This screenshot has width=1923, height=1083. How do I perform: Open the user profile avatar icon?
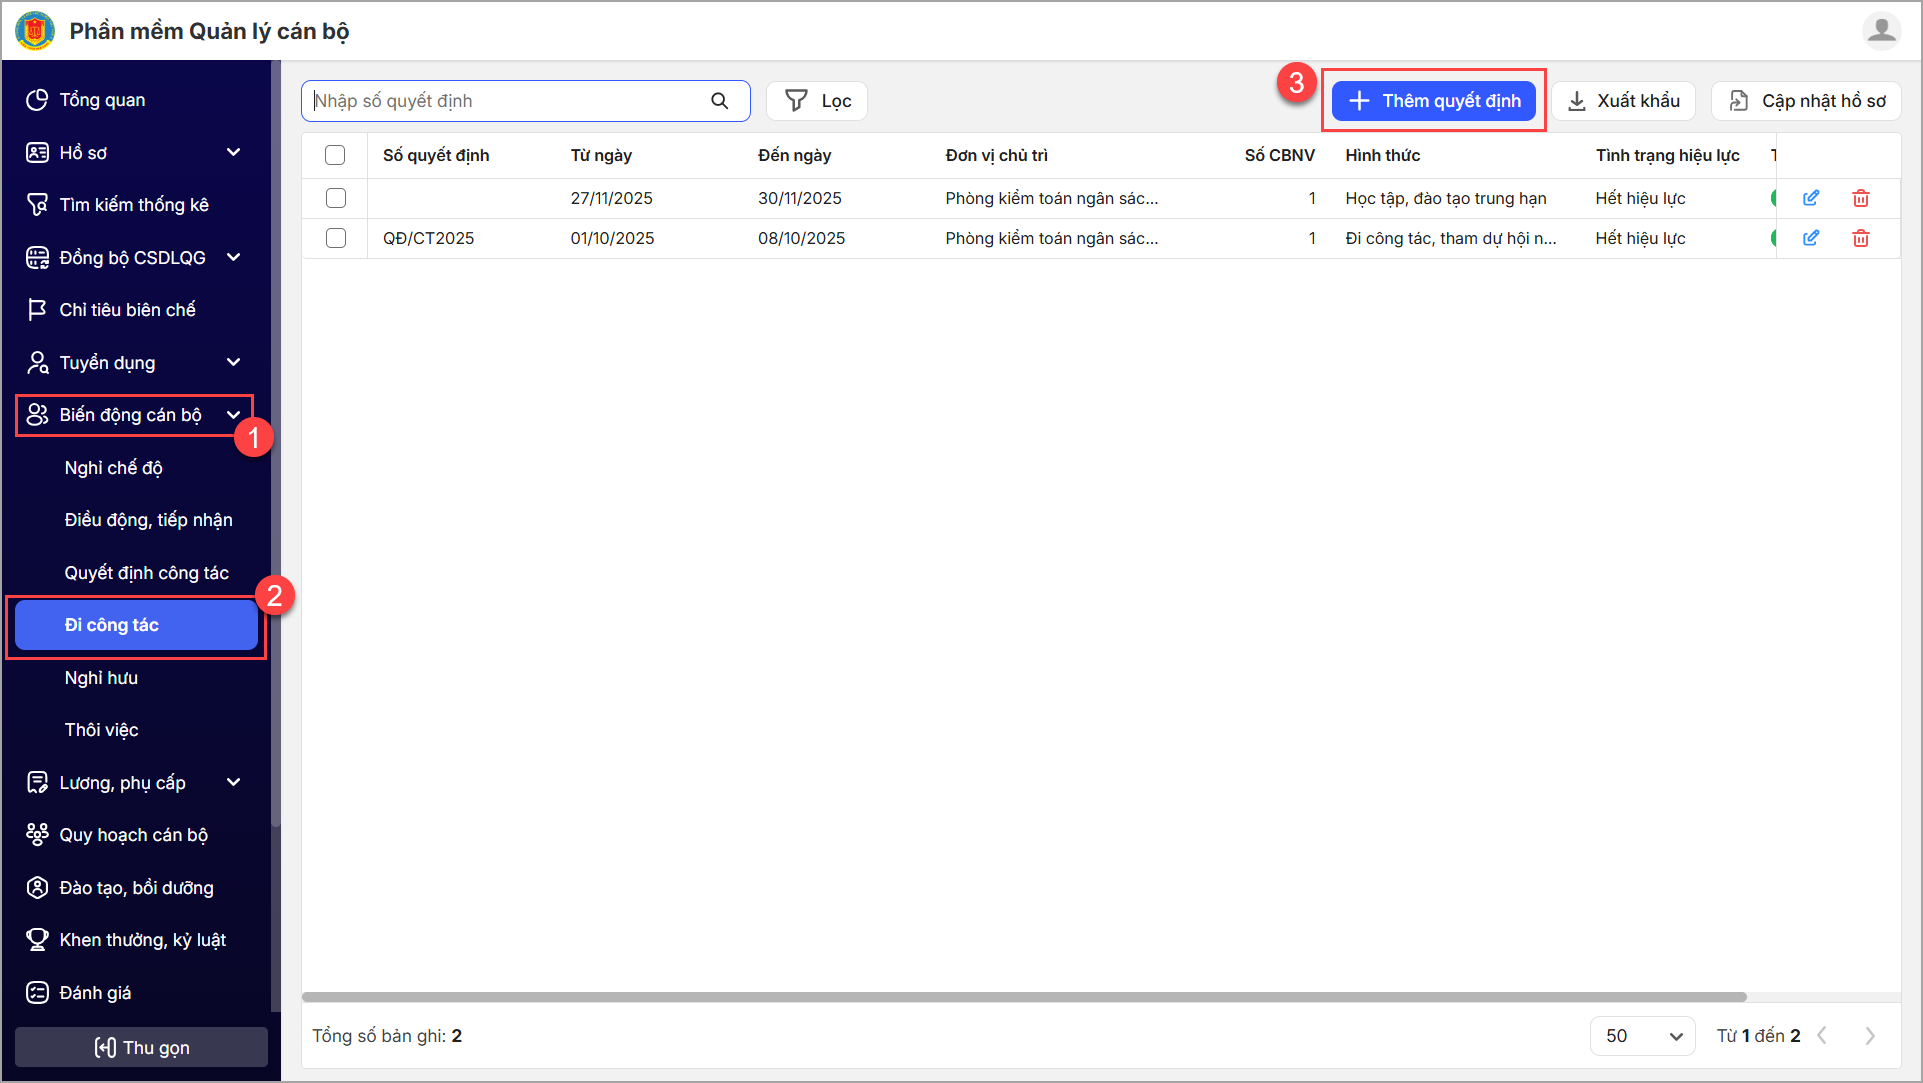[x=1880, y=30]
